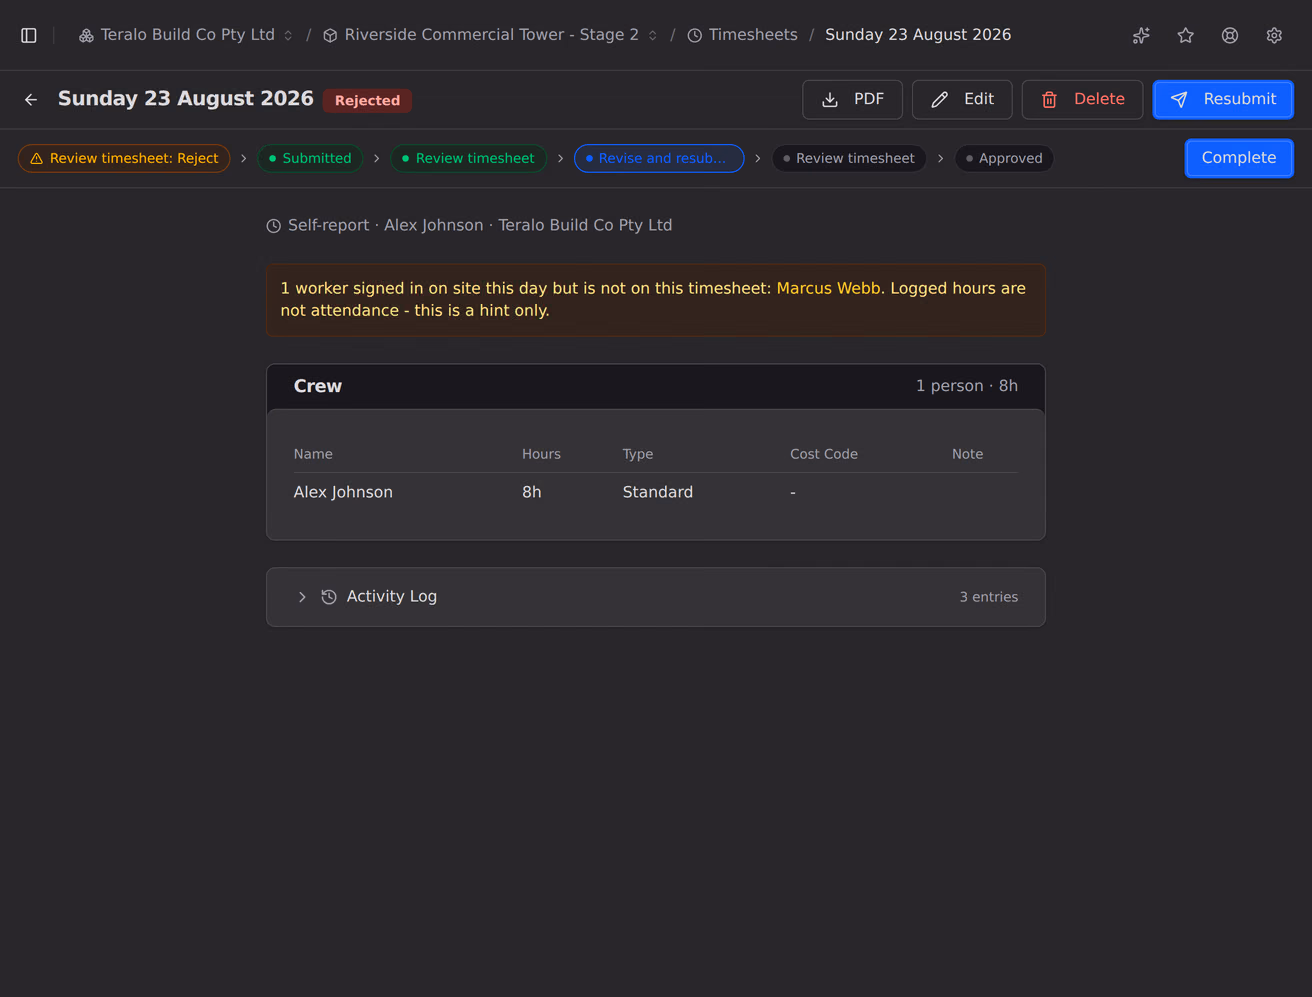Go back using the left arrow
This screenshot has width=1312, height=997.
pyautogui.click(x=31, y=99)
